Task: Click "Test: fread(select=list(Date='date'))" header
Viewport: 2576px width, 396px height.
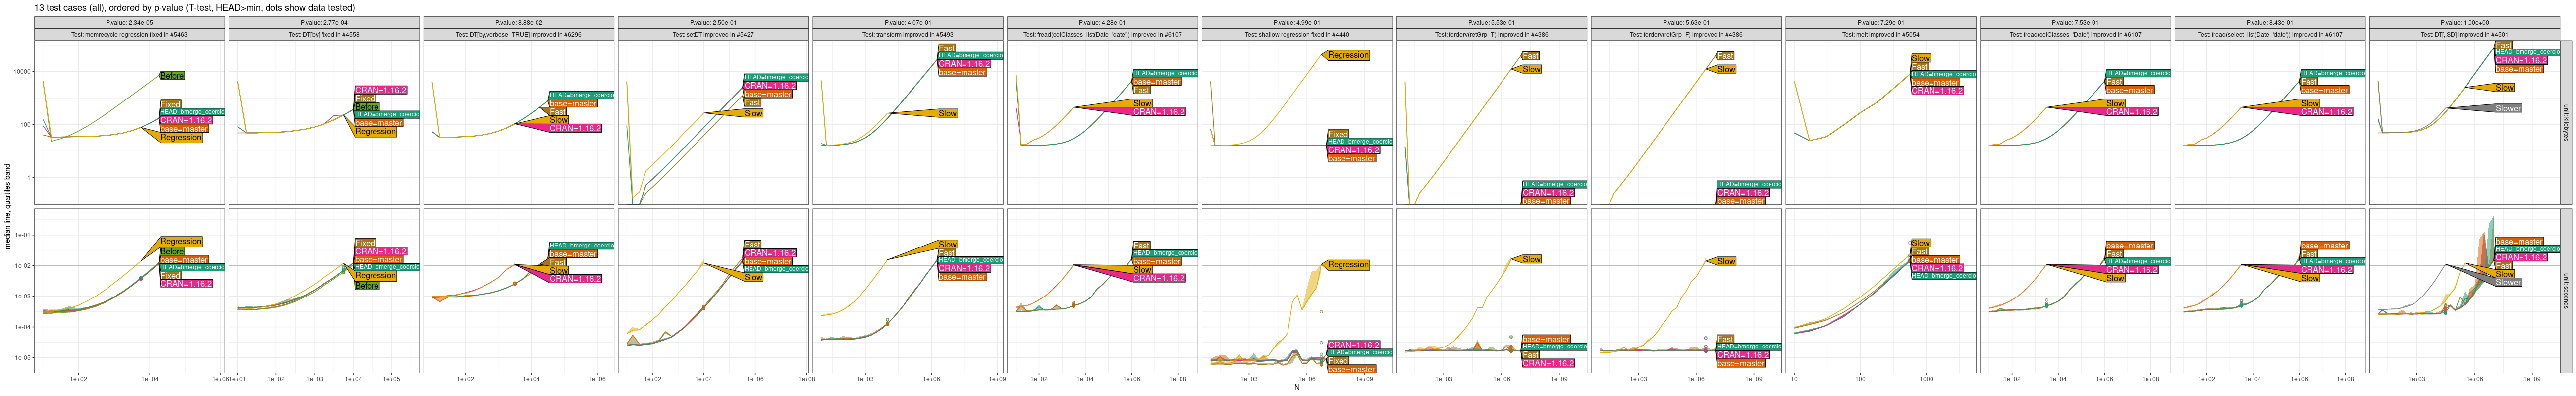Action: click(x=2269, y=34)
